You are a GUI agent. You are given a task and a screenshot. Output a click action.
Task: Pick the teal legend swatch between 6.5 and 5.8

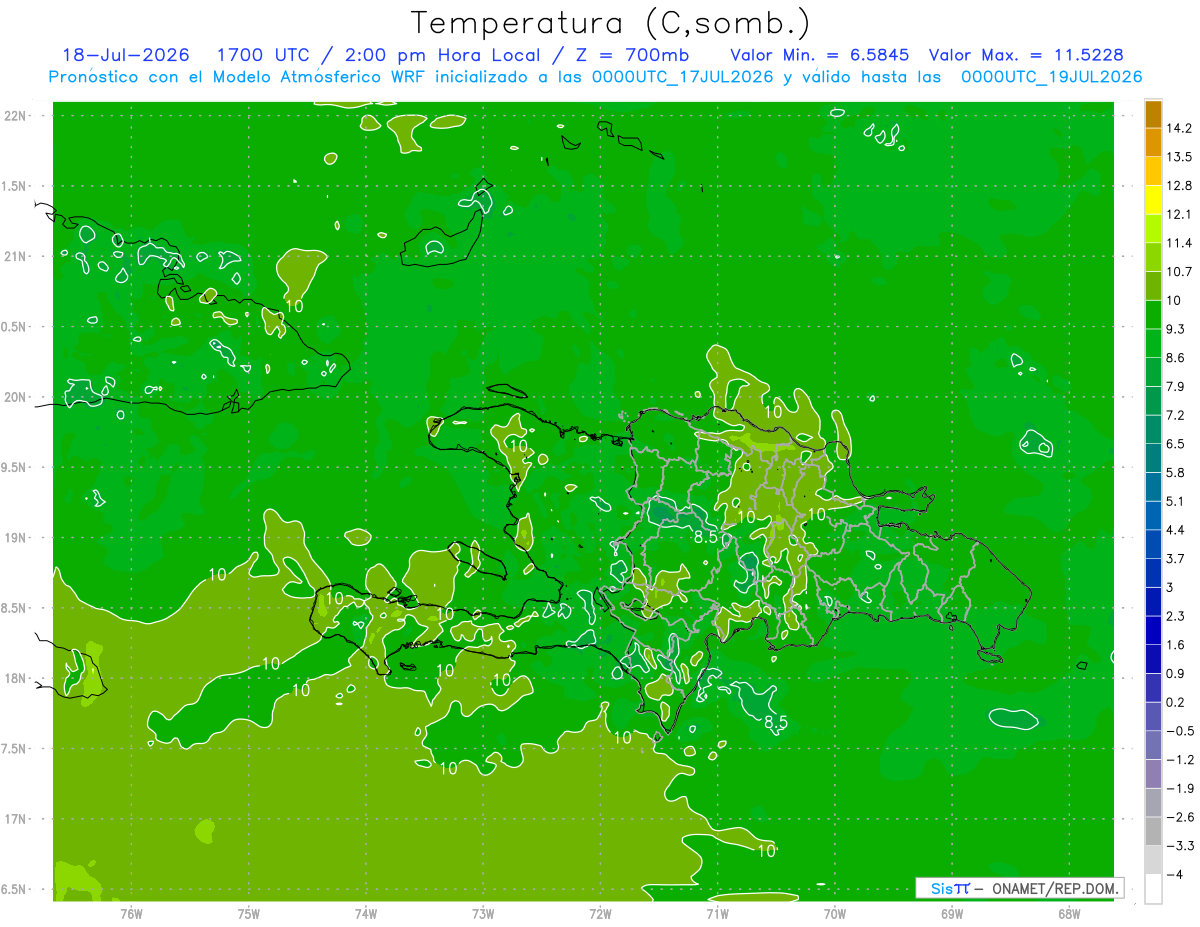[x=1153, y=457]
